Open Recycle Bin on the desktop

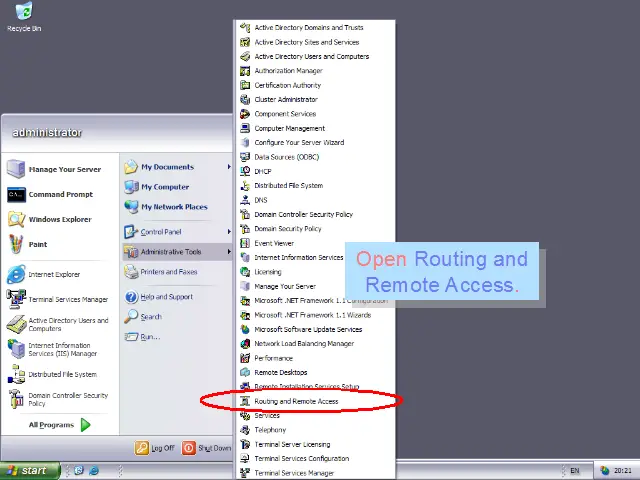[x=24, y=17]
